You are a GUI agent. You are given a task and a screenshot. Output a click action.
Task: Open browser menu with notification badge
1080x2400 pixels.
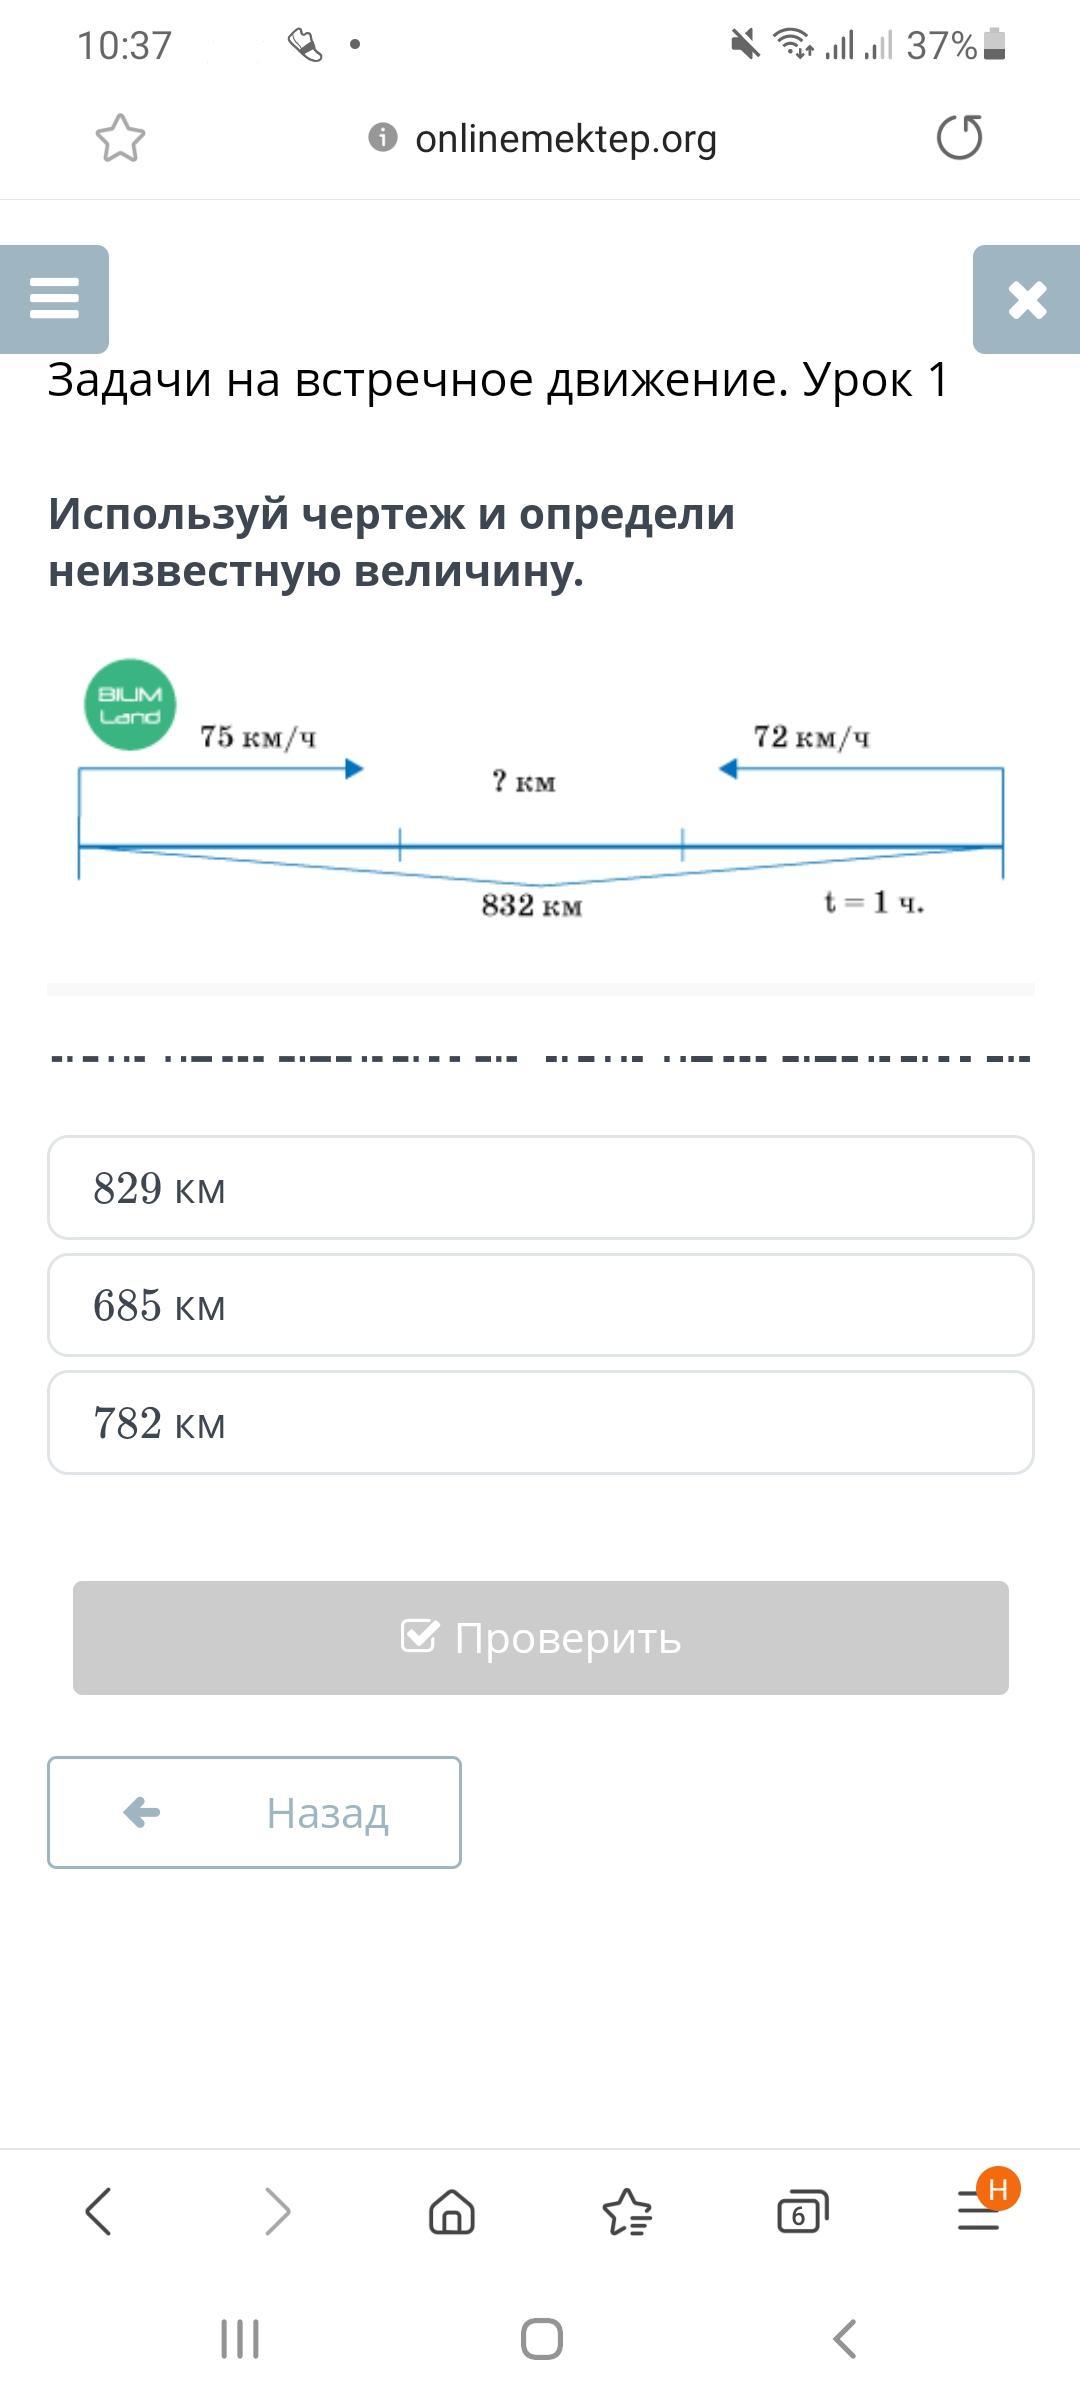click(979, 2210)
